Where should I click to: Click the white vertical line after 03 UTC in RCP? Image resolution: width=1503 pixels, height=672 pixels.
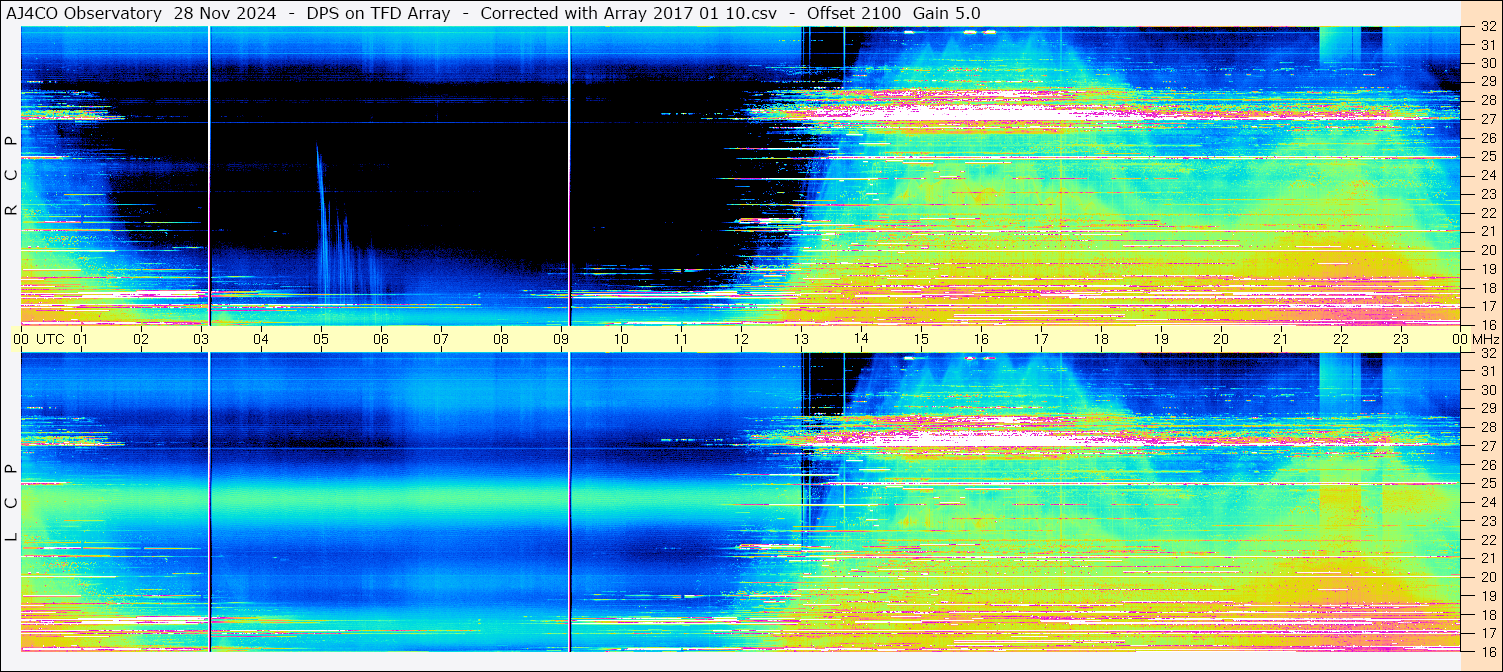(209, 175)
